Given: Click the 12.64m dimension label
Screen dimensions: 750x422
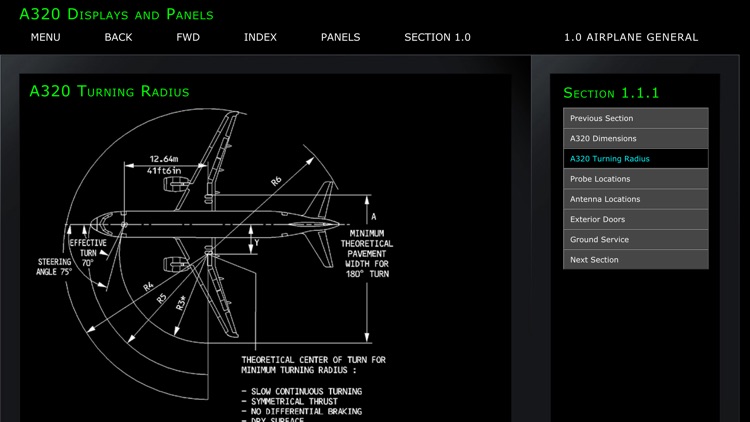Looking at the screenshot, I should click(x=164, y=159).
